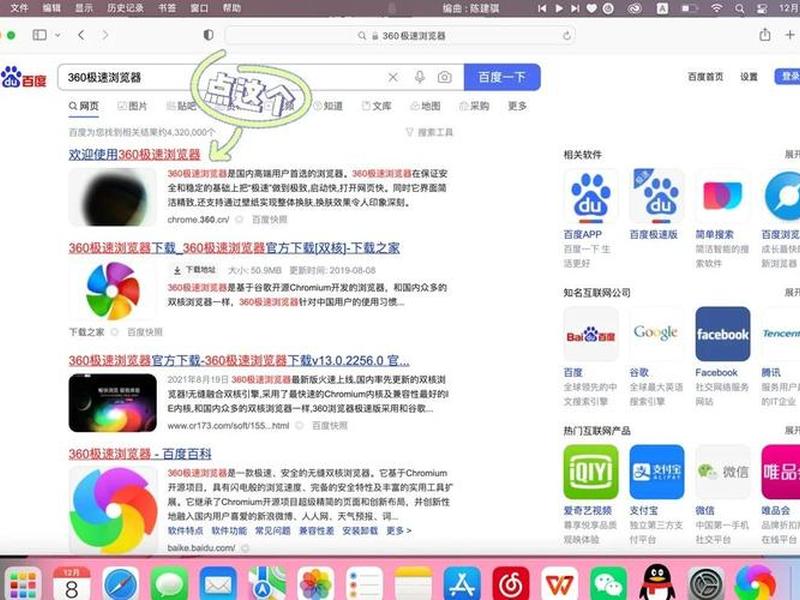The height and width of the screenshot is (600, 800).
Task: Select the 网页 search tab
Action: pos(84,106)
